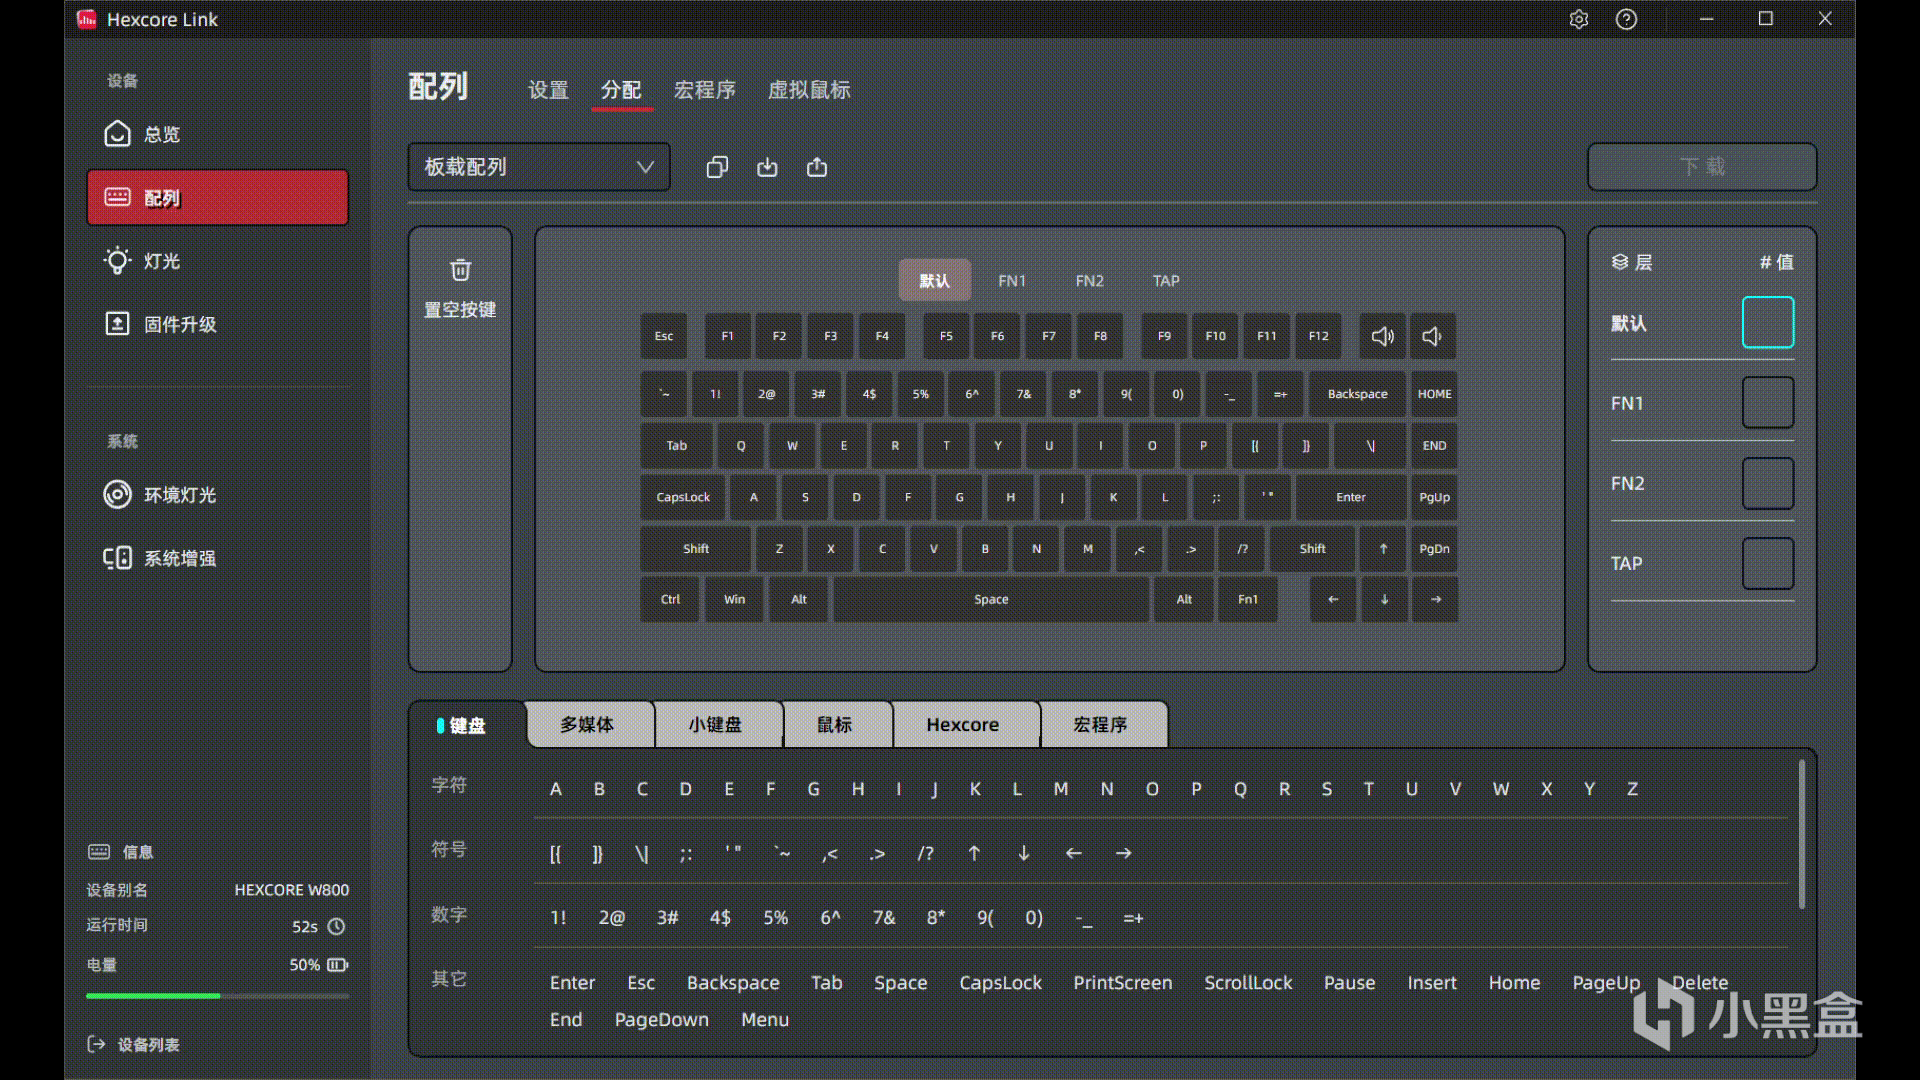The image size is (1920, 1080).
Task: Switch to the 宏程序 top tab
Action: (x=705, y=90)
